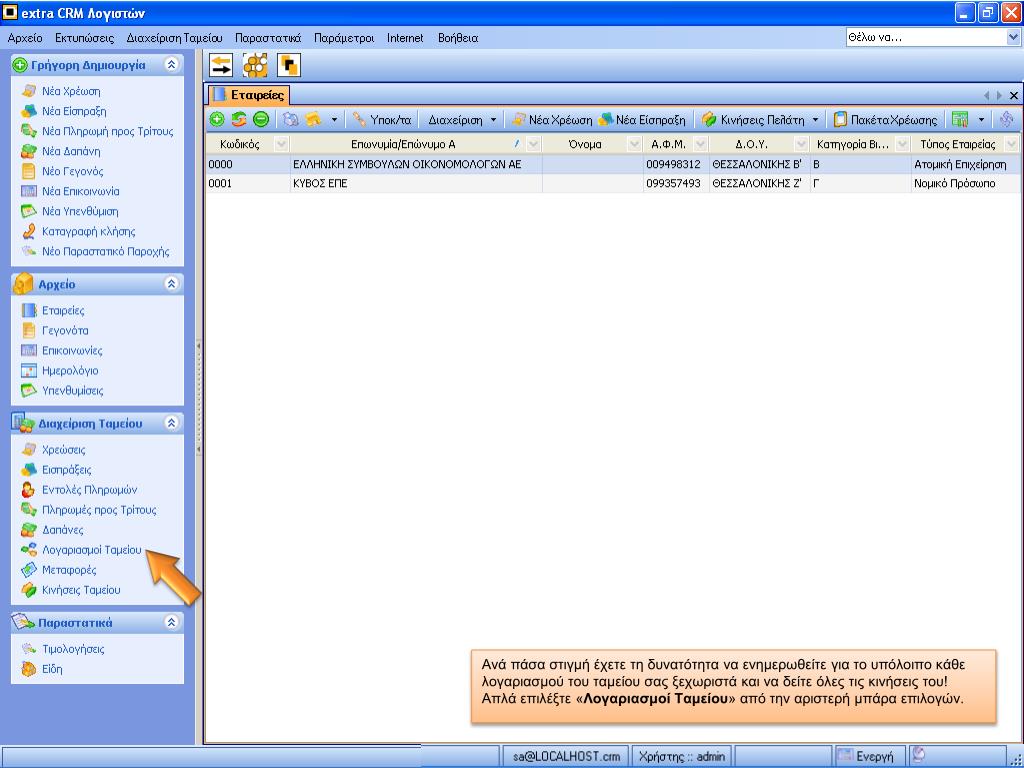Open the Εκτυπώσεις menu

click(x=84, y=38)
